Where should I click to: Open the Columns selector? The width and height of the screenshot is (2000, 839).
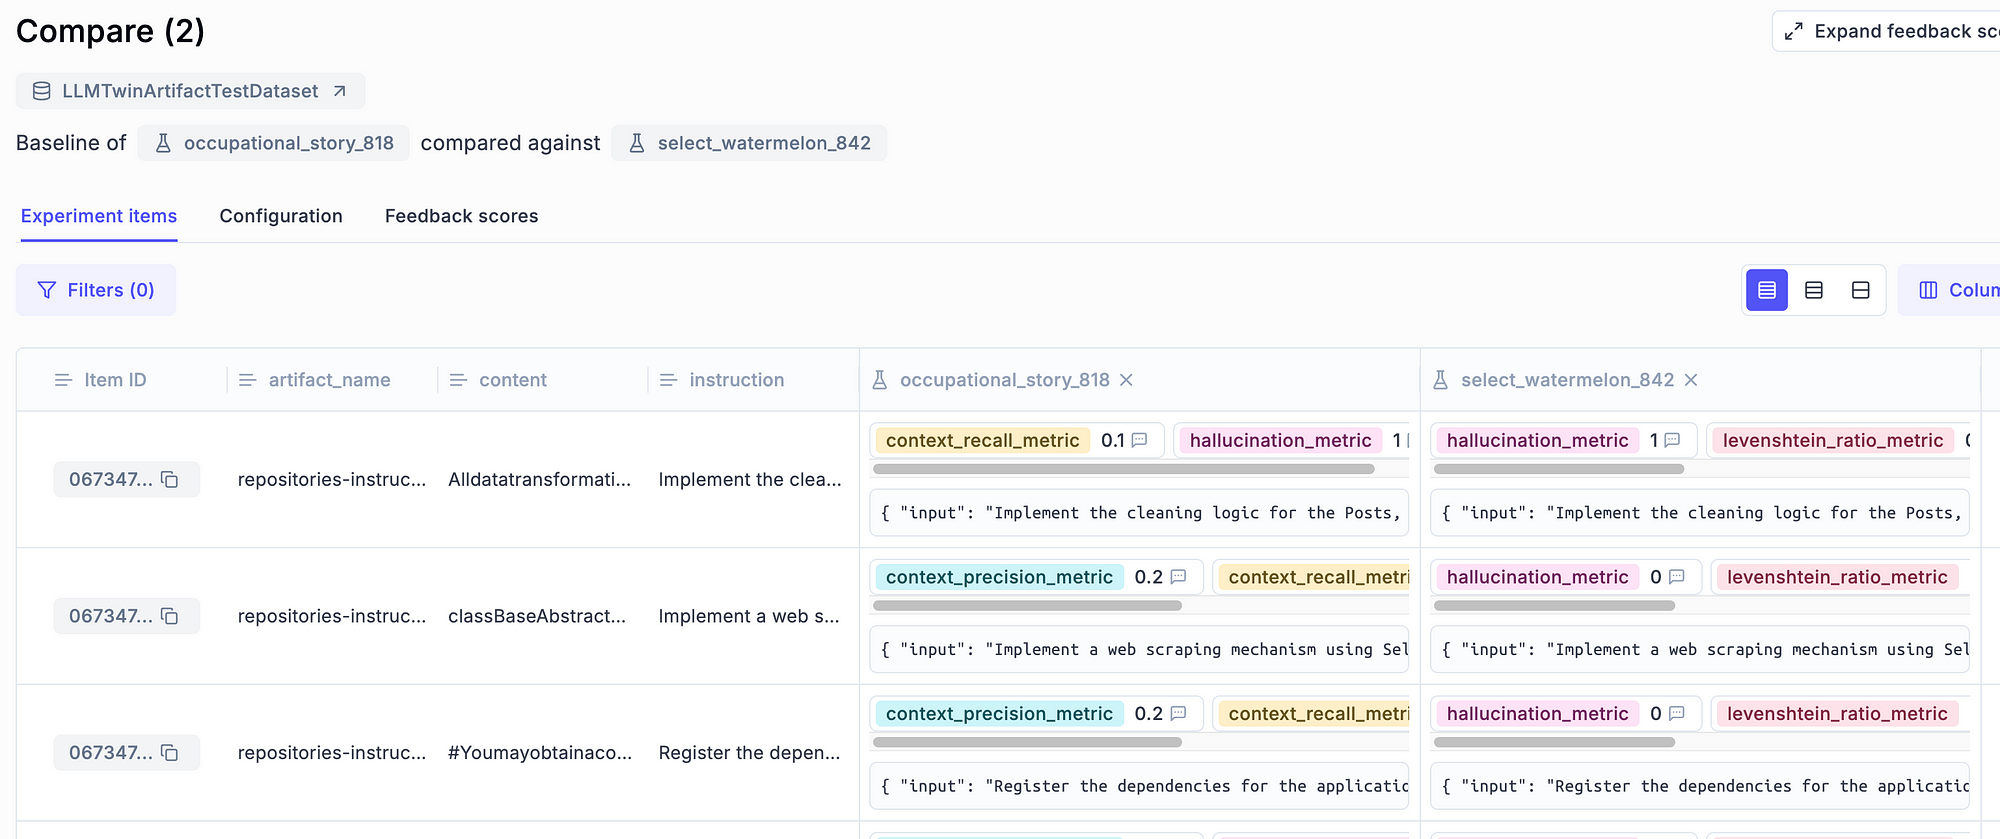point(1950,290)
